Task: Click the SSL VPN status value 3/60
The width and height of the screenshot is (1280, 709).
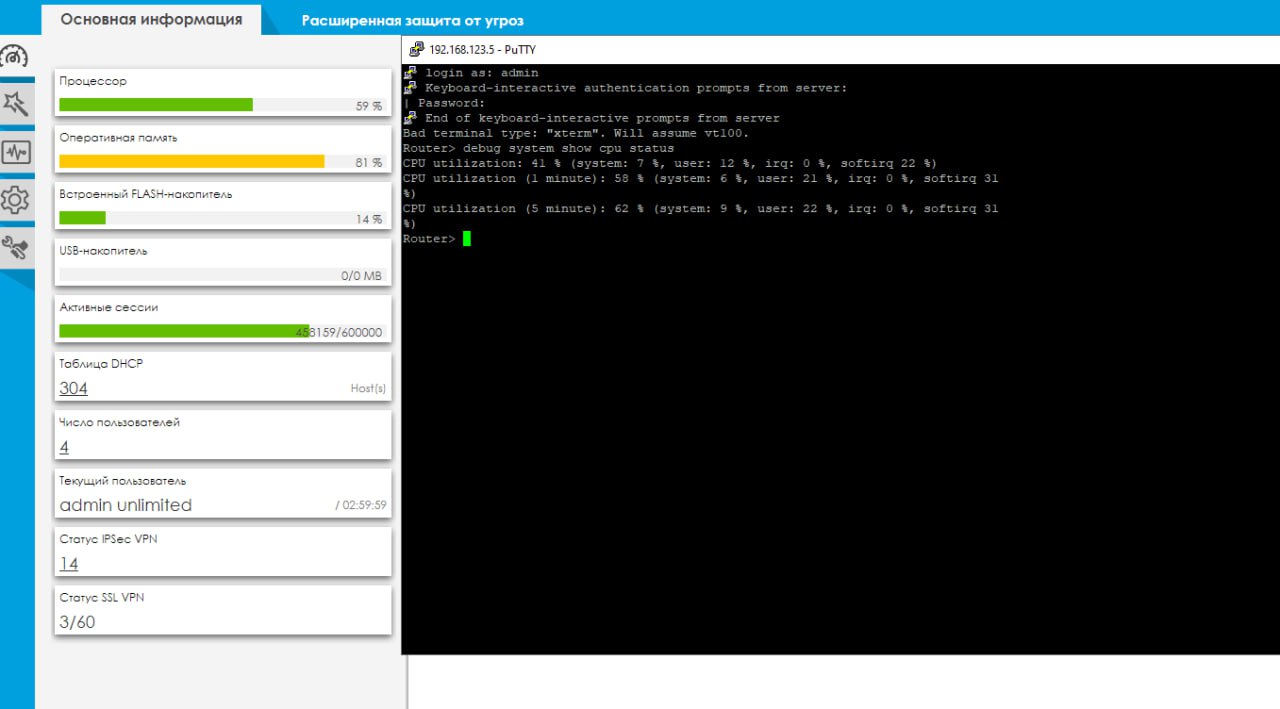Action: pyautogui.click(x=78, y=622)
